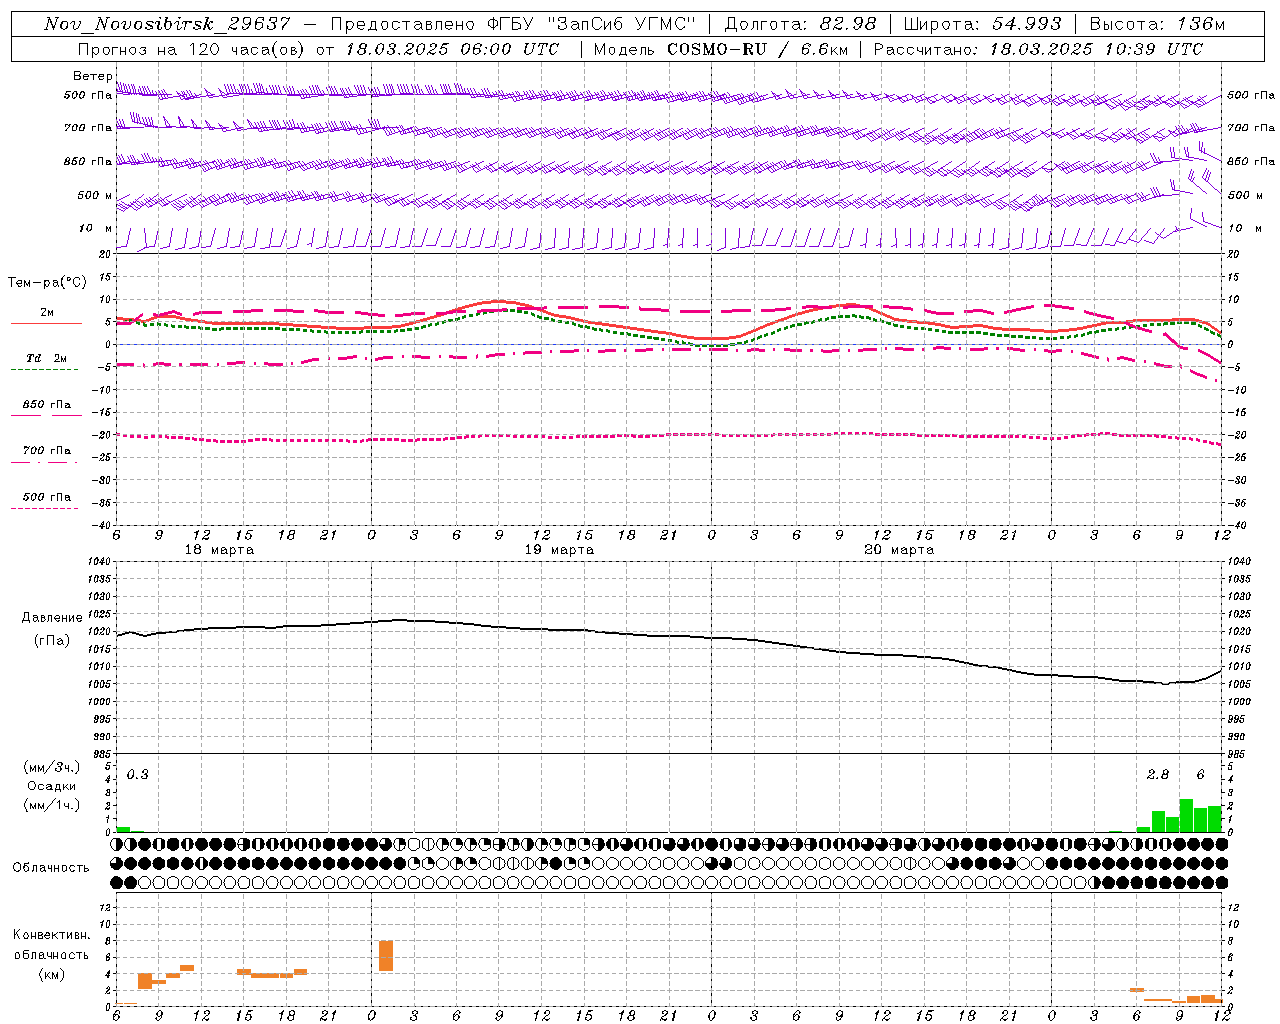Image resolution: width=1280 pixels, height=1024 pixels.
Task: Click the (мм/1ч.) unit label
Action: coord(52,805)
